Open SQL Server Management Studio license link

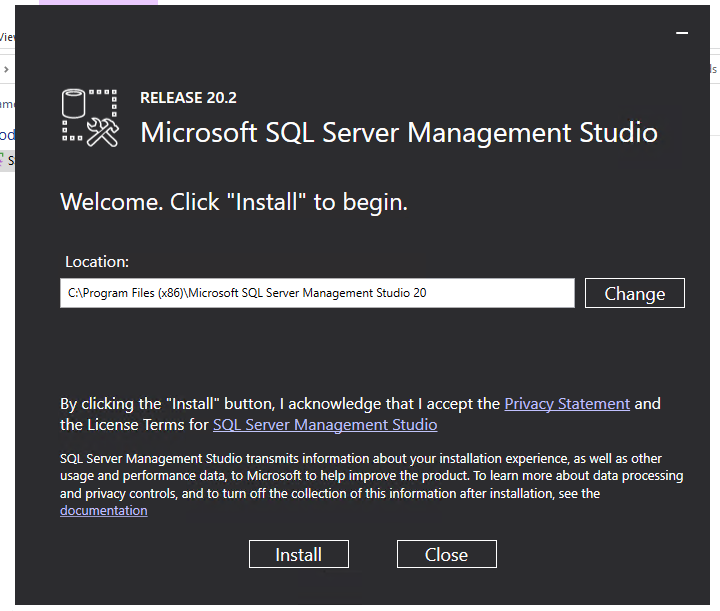(x=325, y=425)
